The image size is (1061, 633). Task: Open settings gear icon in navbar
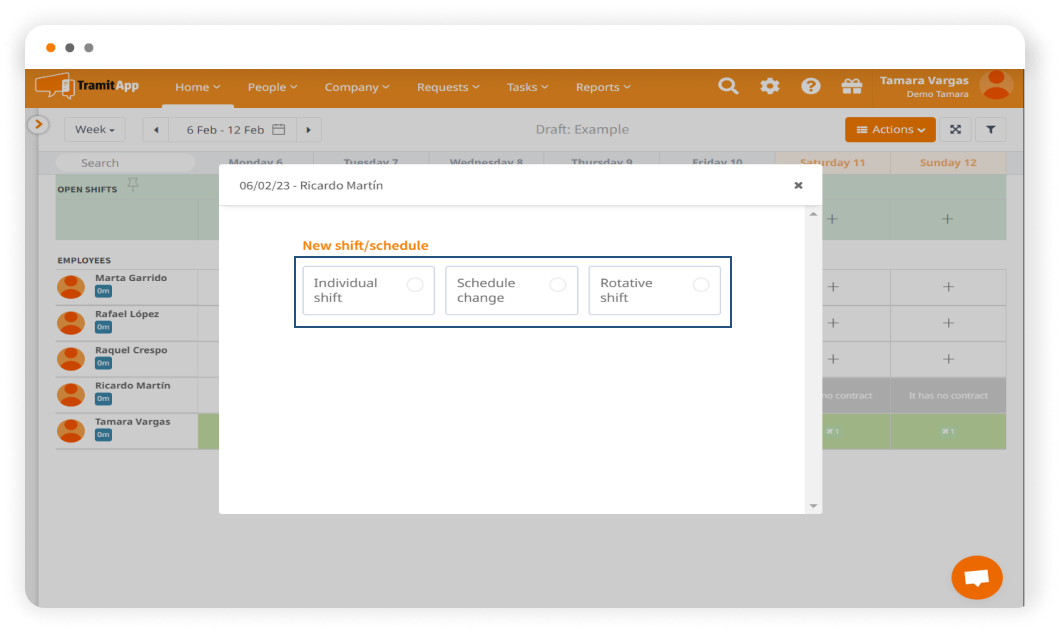tap(769, 86)
